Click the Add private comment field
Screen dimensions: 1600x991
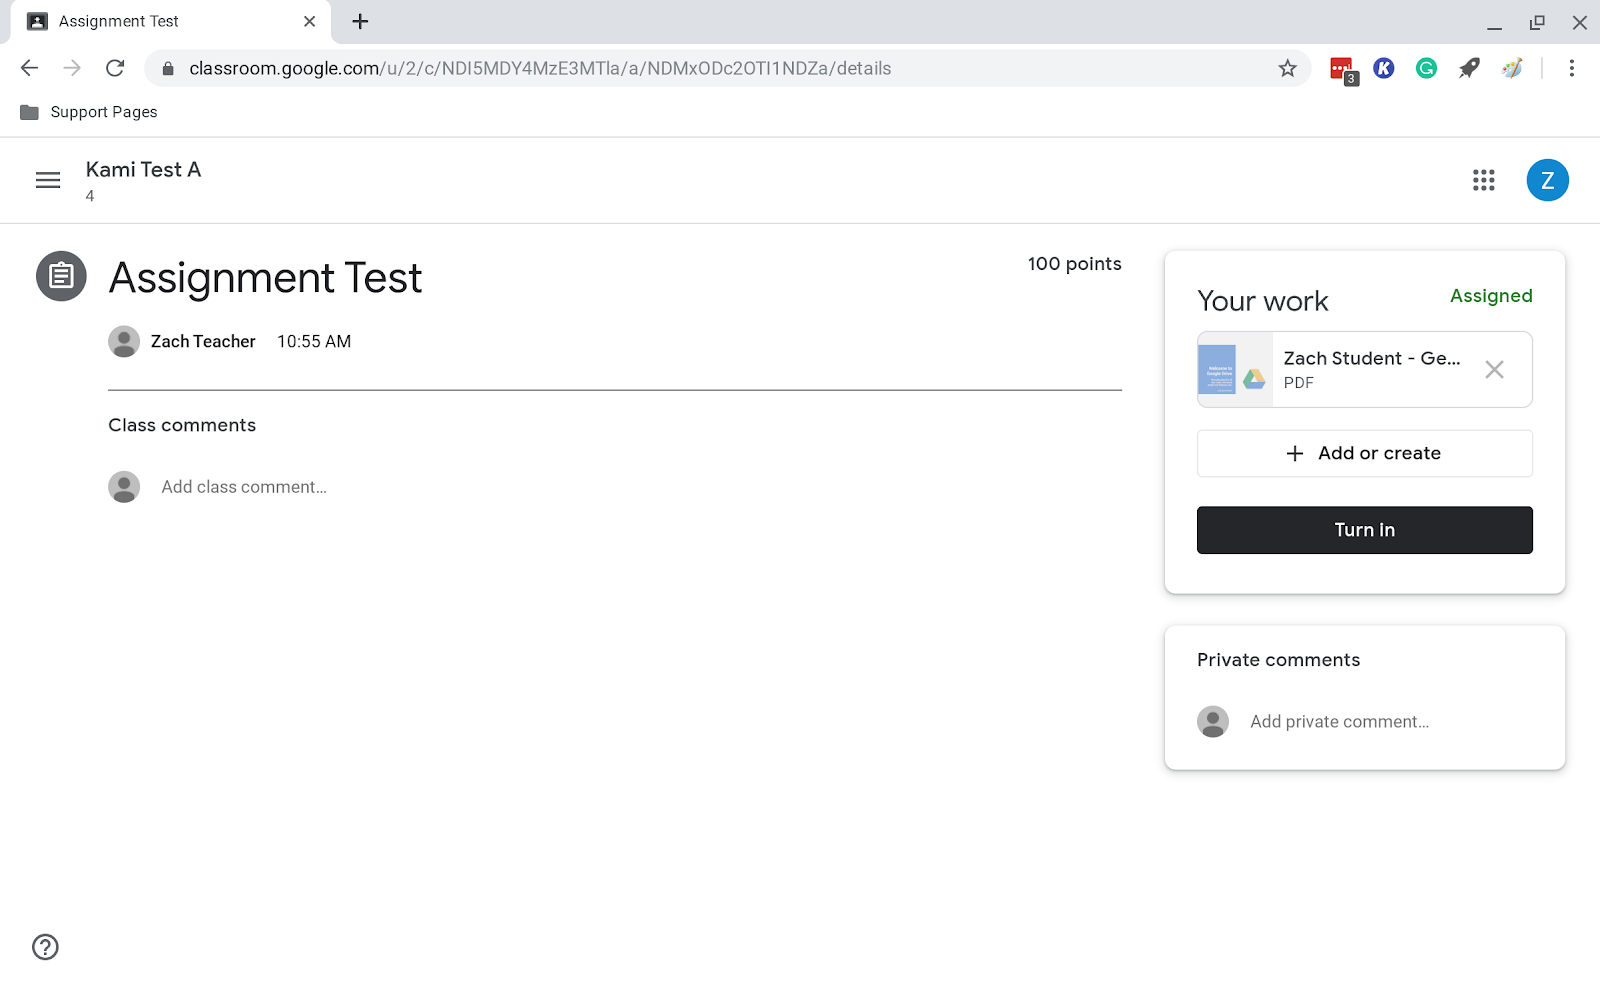[x=1339, y=721]
